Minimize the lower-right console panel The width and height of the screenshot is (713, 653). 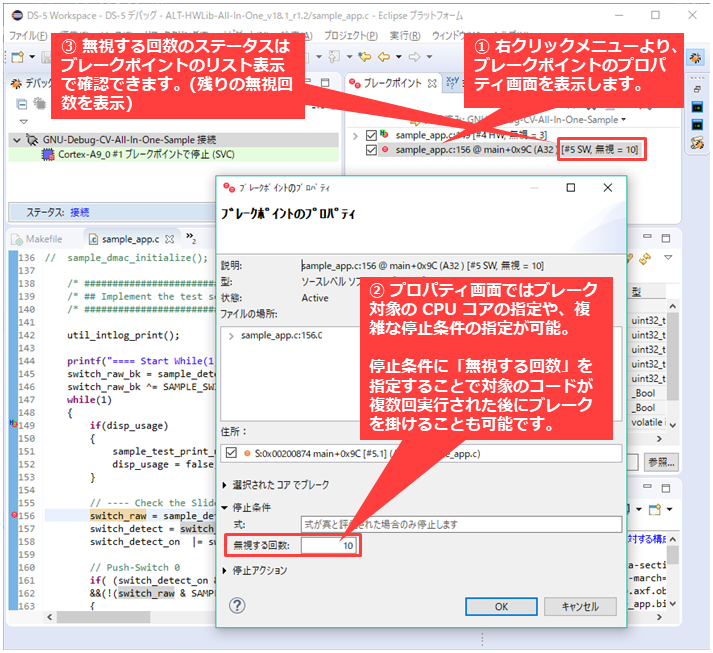point(647,487)
